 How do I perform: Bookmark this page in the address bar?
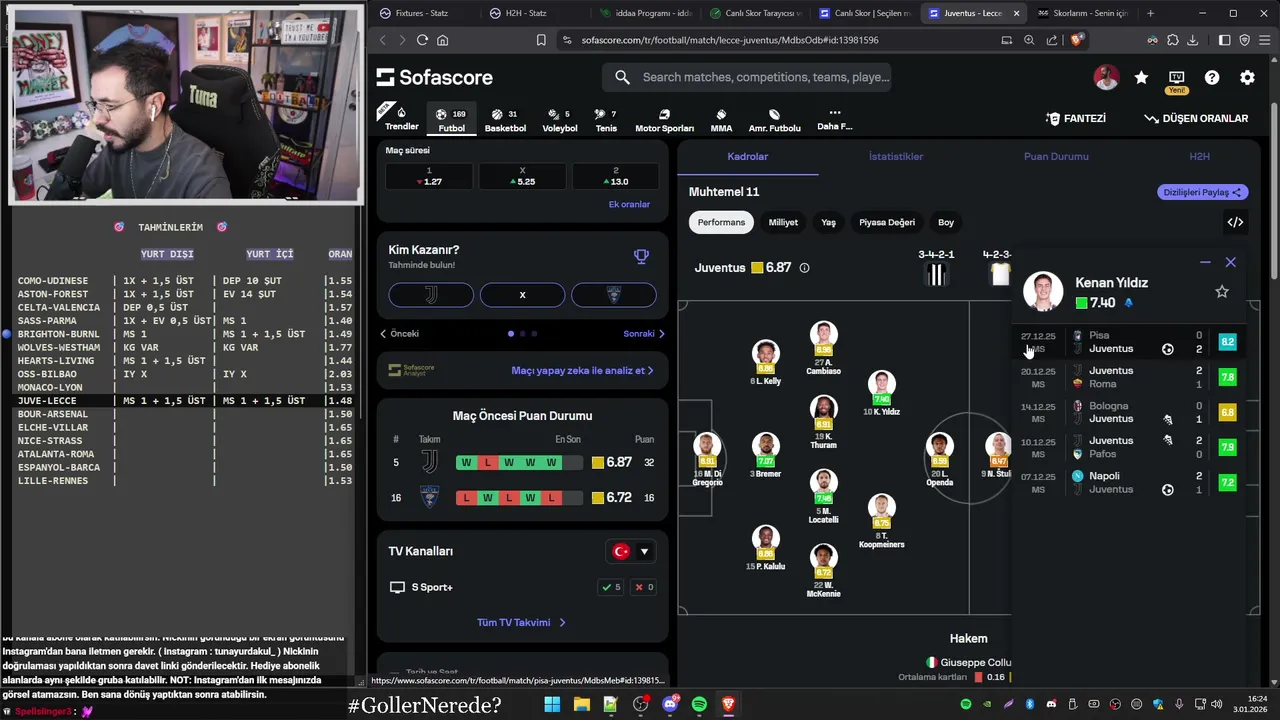click(541, 40)
